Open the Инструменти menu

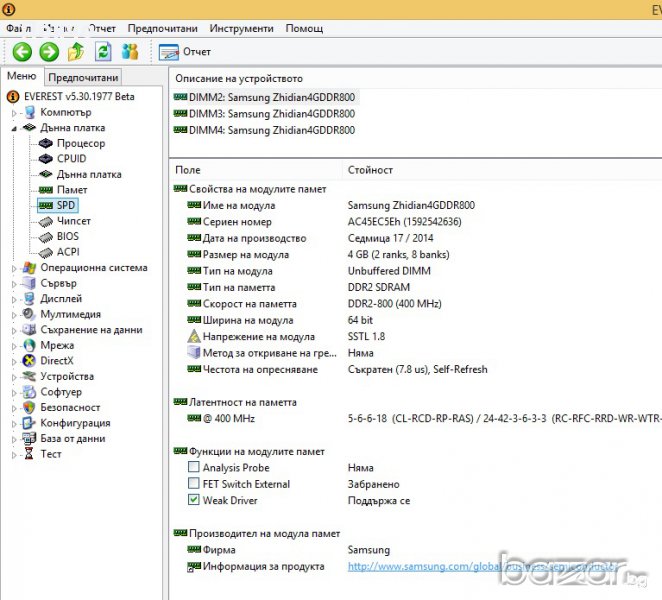241,28
